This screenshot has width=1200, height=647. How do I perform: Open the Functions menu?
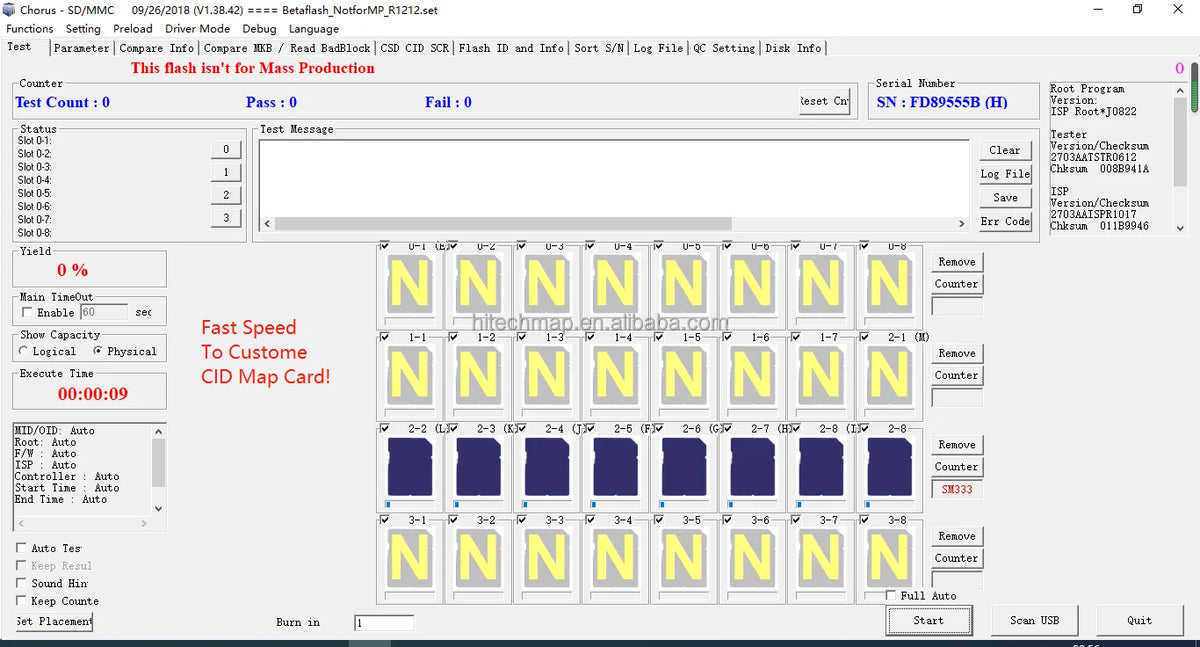click(x=30, y=29)
